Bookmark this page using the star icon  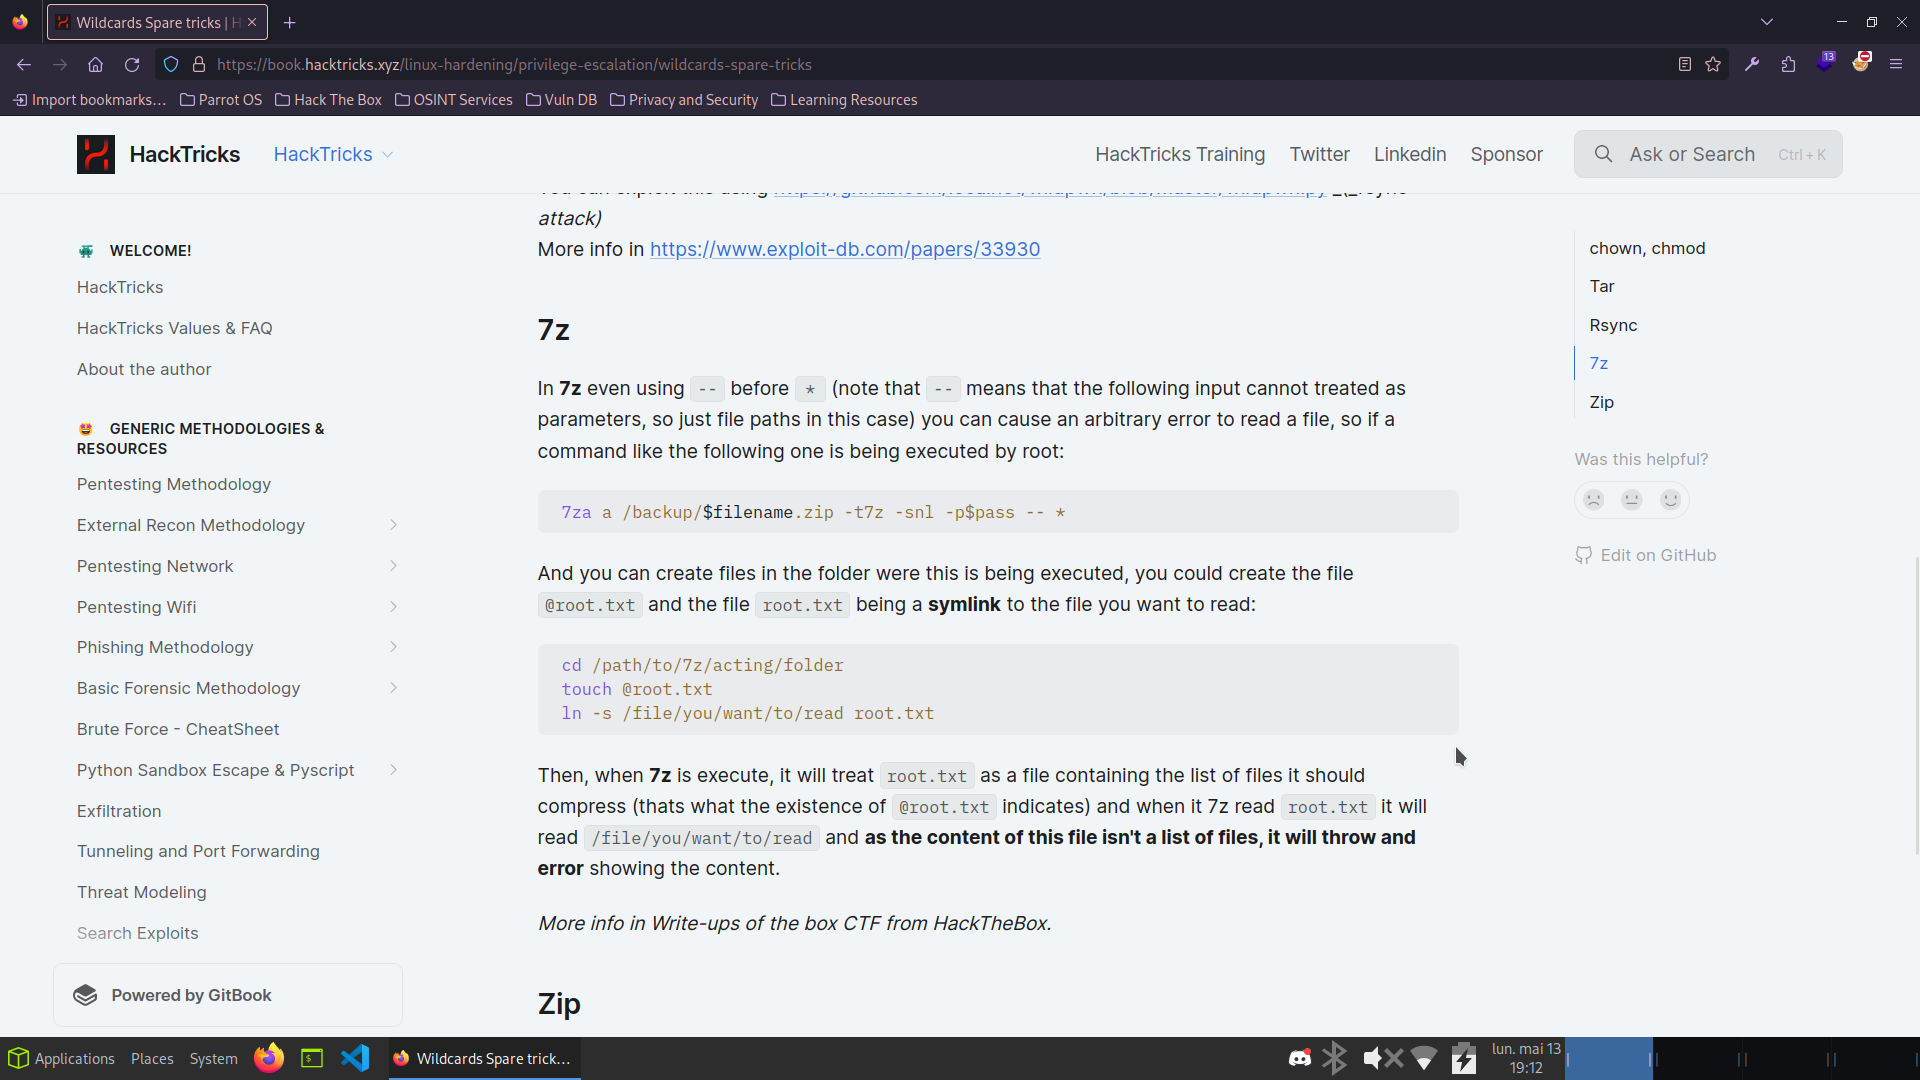1713,64
